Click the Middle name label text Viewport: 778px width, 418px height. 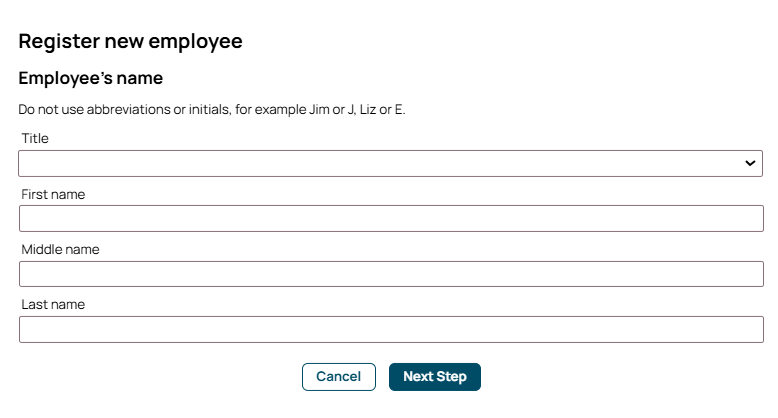60,249
